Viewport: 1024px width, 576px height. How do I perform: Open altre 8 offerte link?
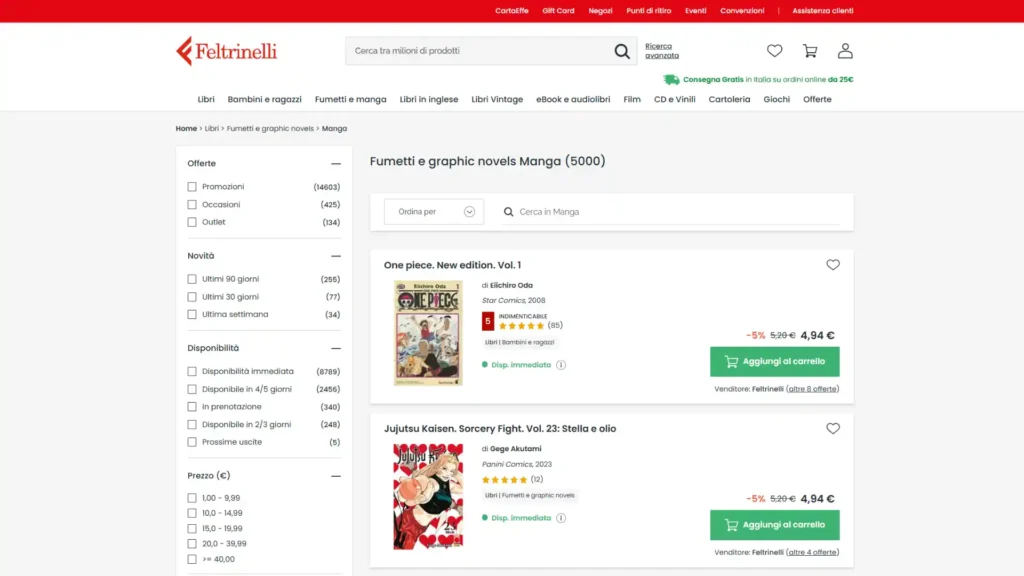coord(812,389)
